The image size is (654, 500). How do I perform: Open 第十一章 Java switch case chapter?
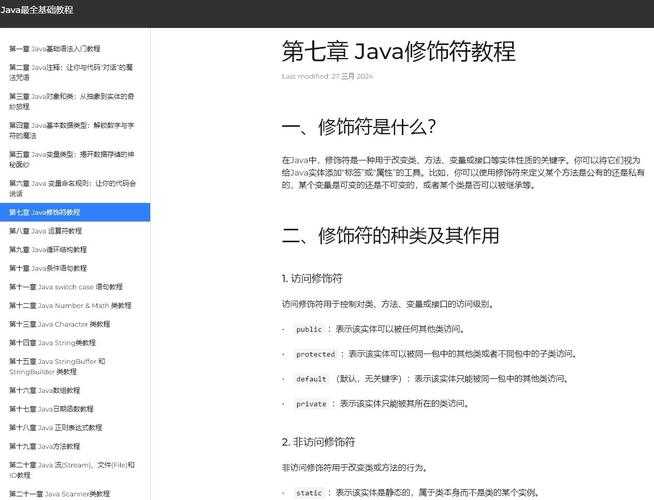[x=66, y=286]
